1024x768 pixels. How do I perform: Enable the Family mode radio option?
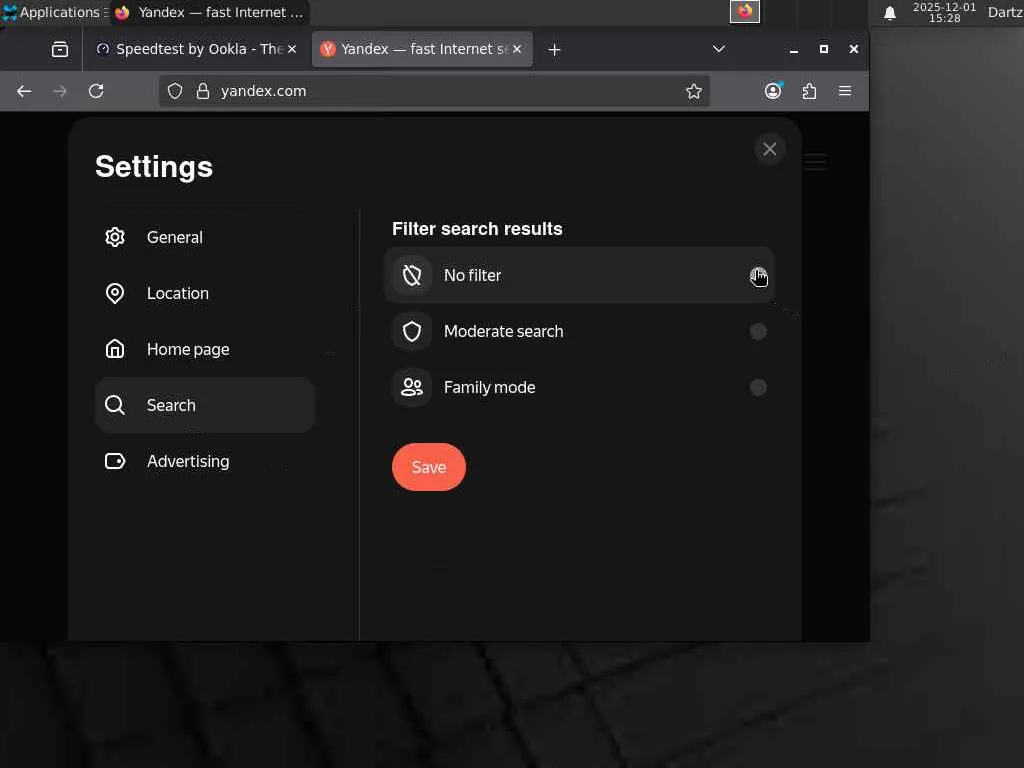click(x=758, y=387)
